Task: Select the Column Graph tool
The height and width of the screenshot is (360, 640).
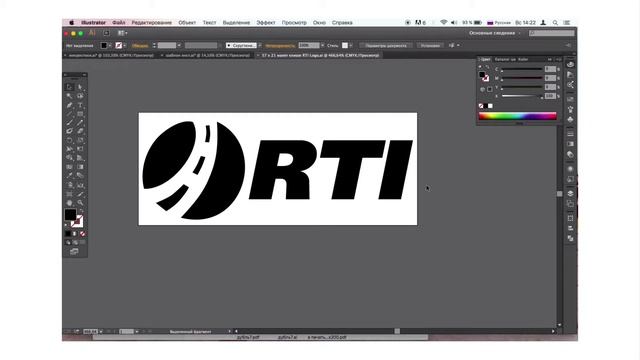Action: (x=80, y=185)
